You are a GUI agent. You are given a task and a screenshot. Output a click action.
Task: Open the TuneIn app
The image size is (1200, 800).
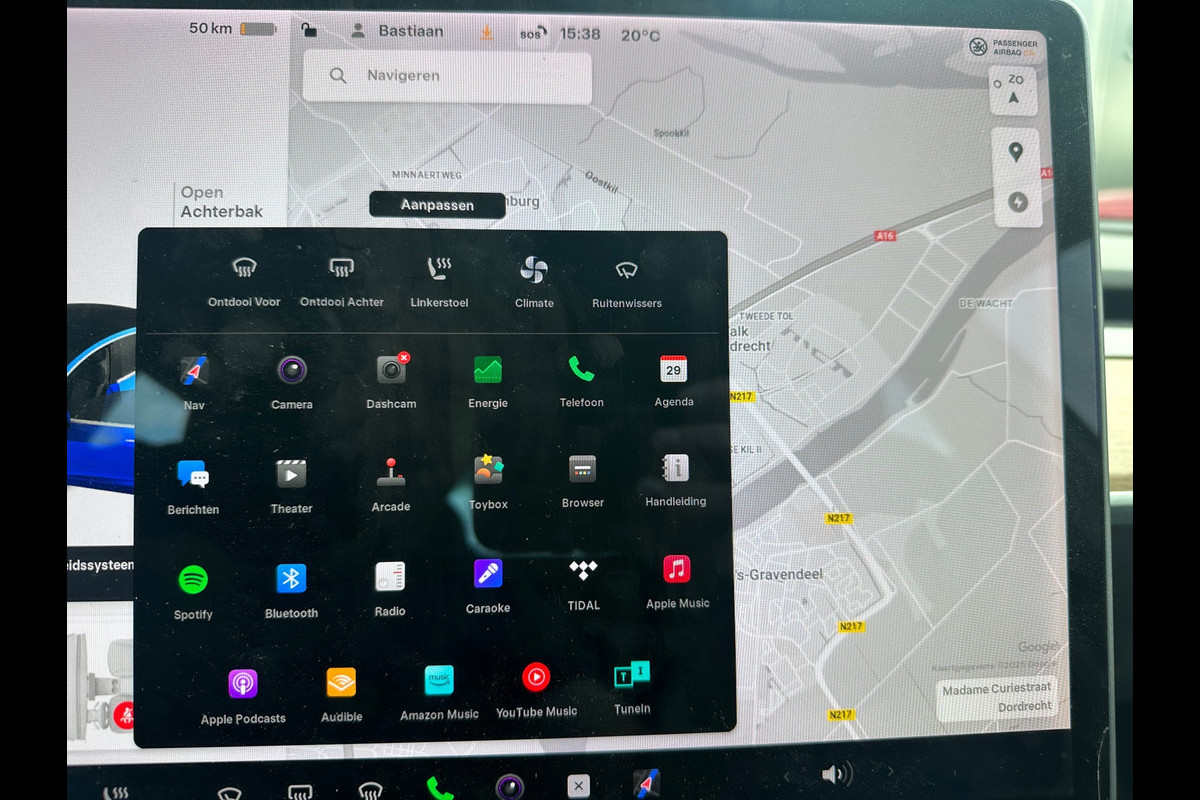click(x=632, y=687)
